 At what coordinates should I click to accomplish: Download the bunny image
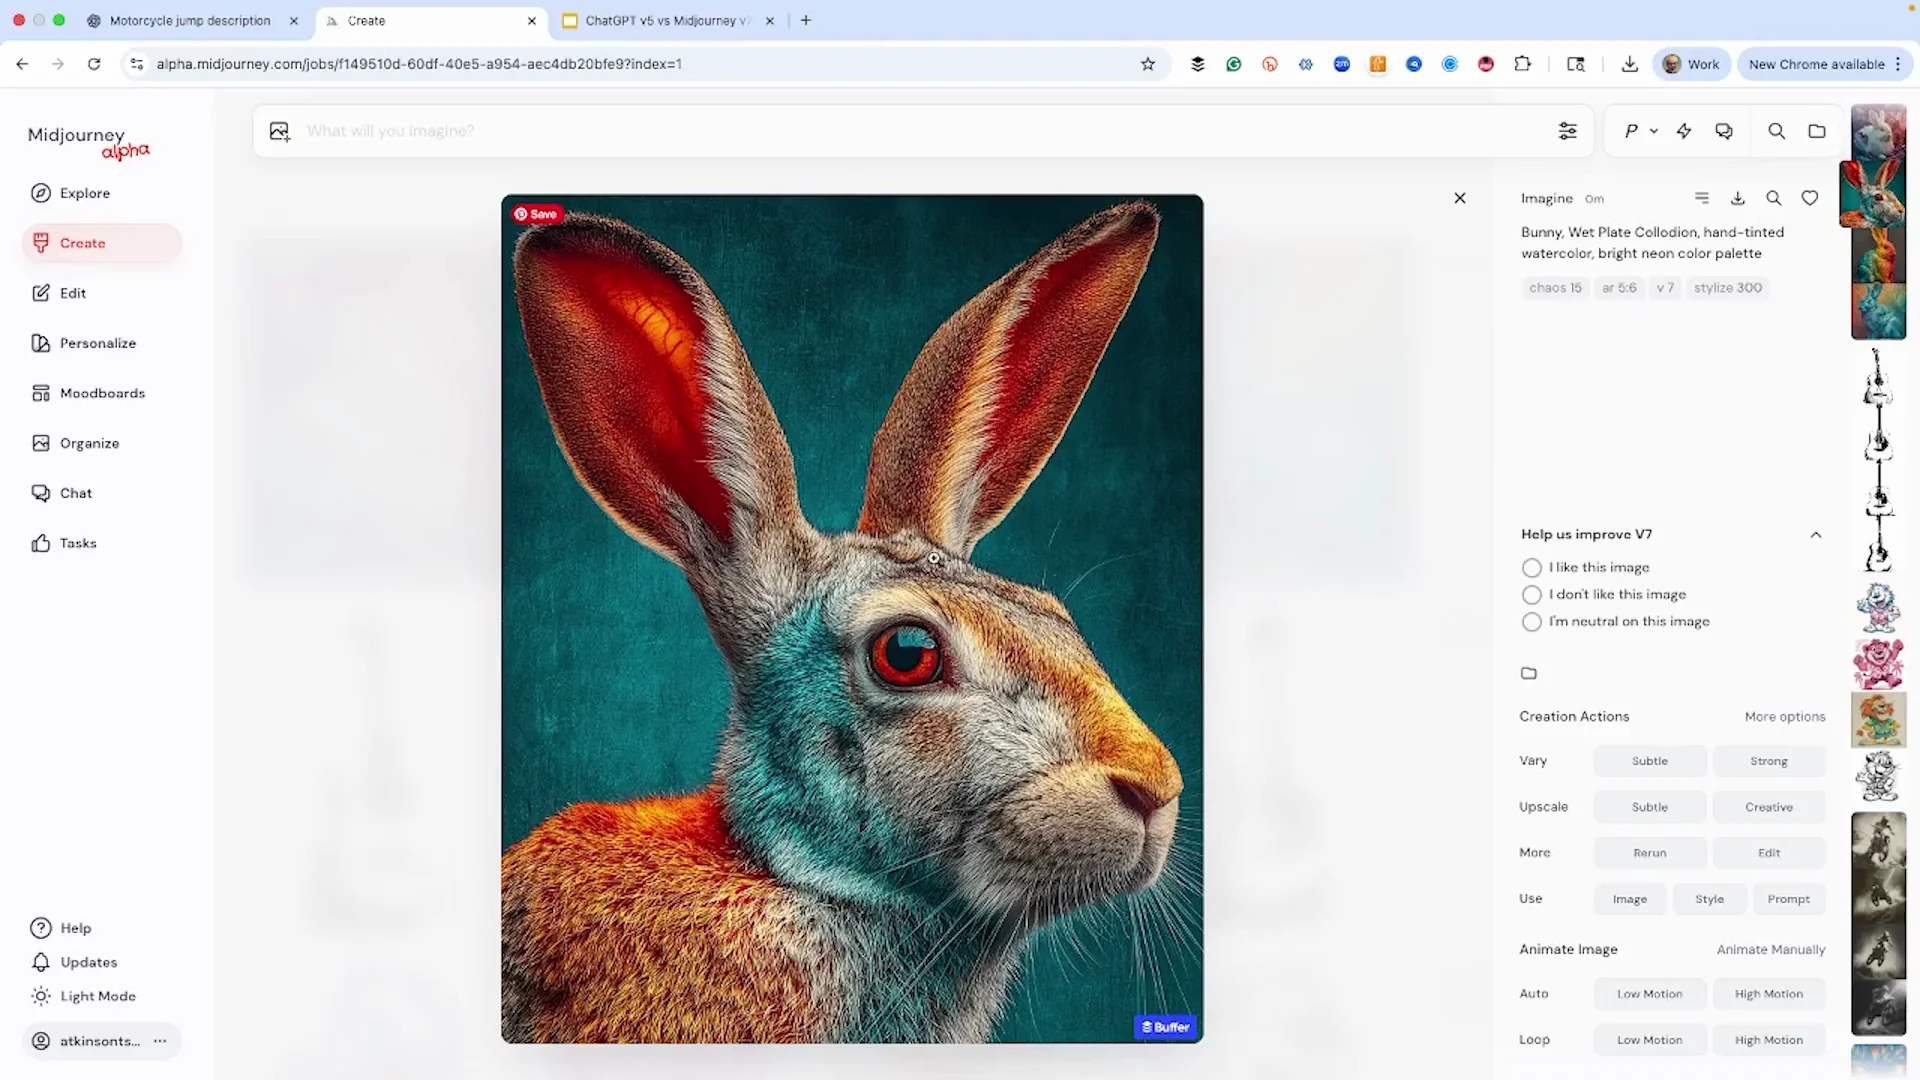coord(1737,198)
